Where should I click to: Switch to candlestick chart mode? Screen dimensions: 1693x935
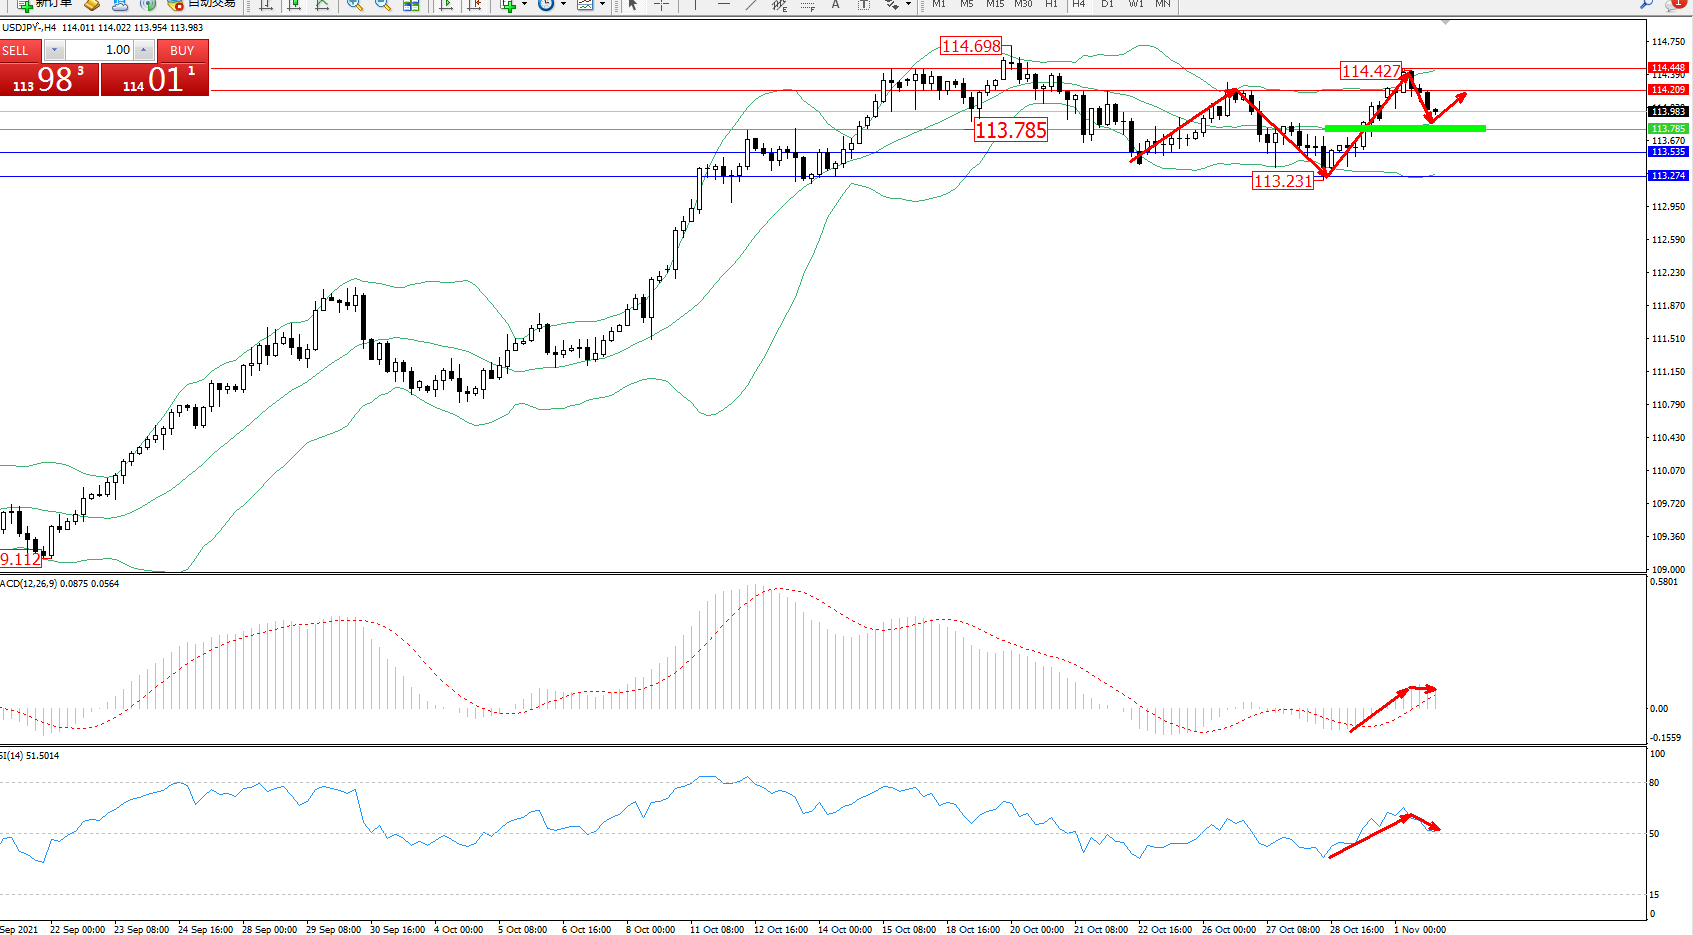click(294, 5)
